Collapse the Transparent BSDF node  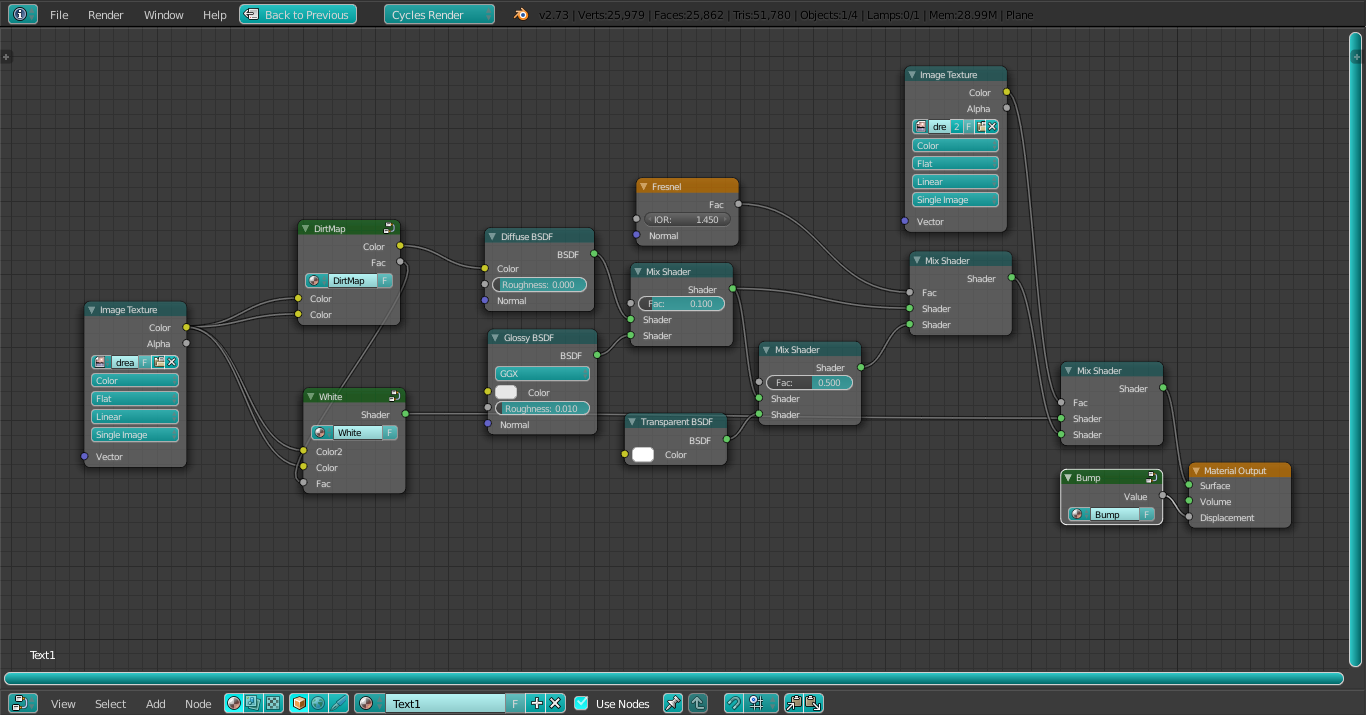(x=633, y=422)
